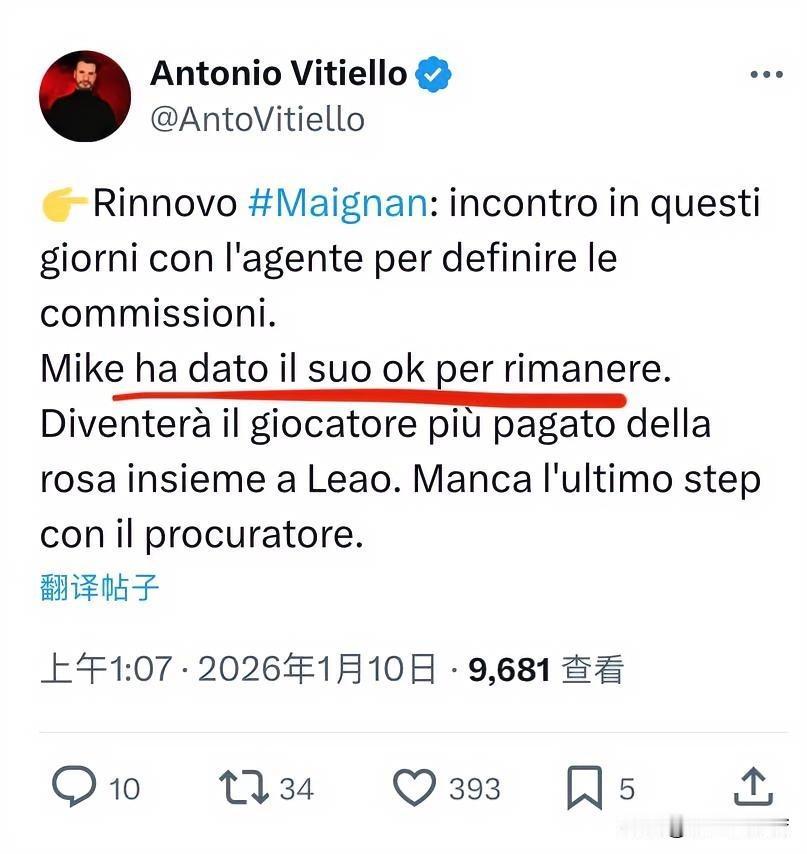Open Antonio Vitiello's profile avatar
807x854 pixels.
click(x=85, y=96)
